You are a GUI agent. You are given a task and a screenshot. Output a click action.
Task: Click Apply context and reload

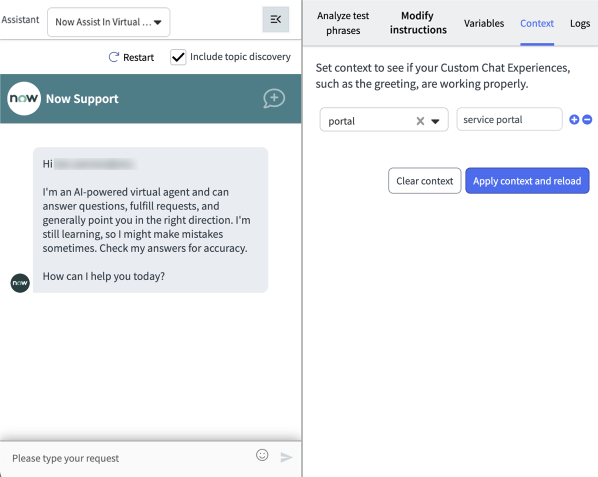(527, 181)
